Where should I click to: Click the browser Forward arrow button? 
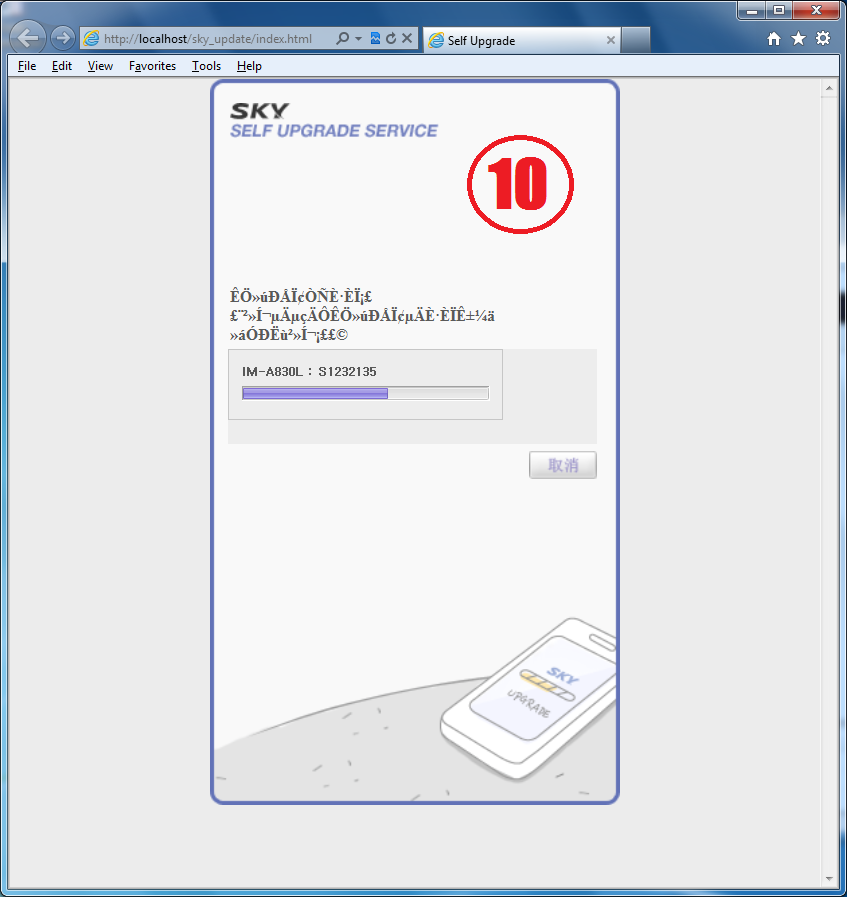point(62,38)
